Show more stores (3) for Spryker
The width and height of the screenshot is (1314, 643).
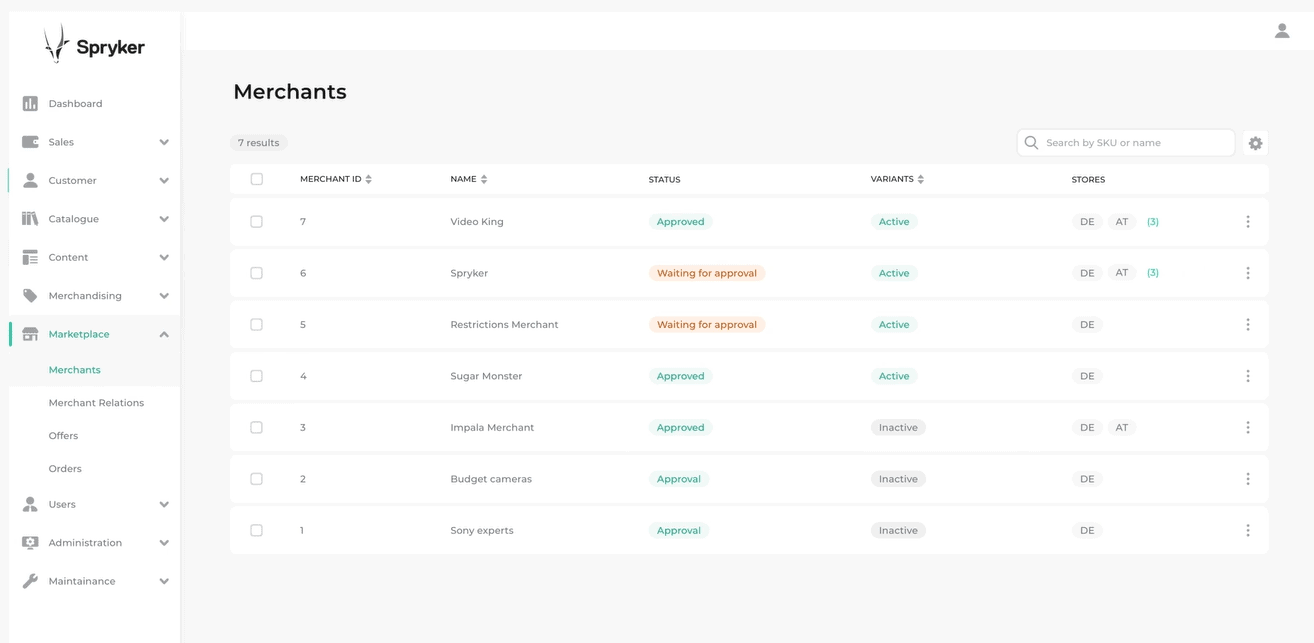(1153, 273)
